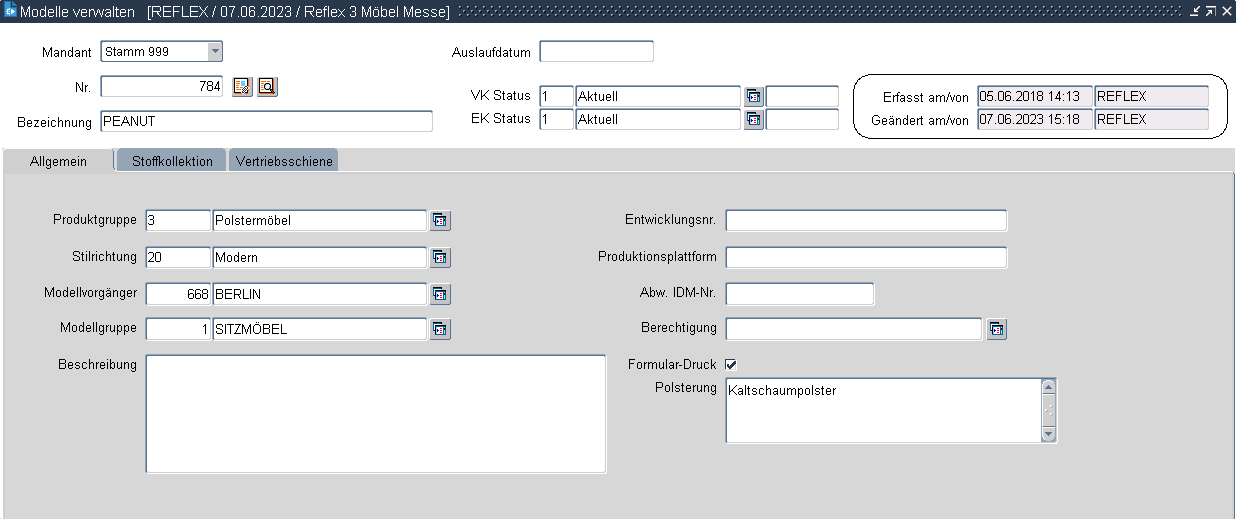Switch to the Stoffkollektion tab
Viewport: 1236px width, 519px height.
pos(172,161)
